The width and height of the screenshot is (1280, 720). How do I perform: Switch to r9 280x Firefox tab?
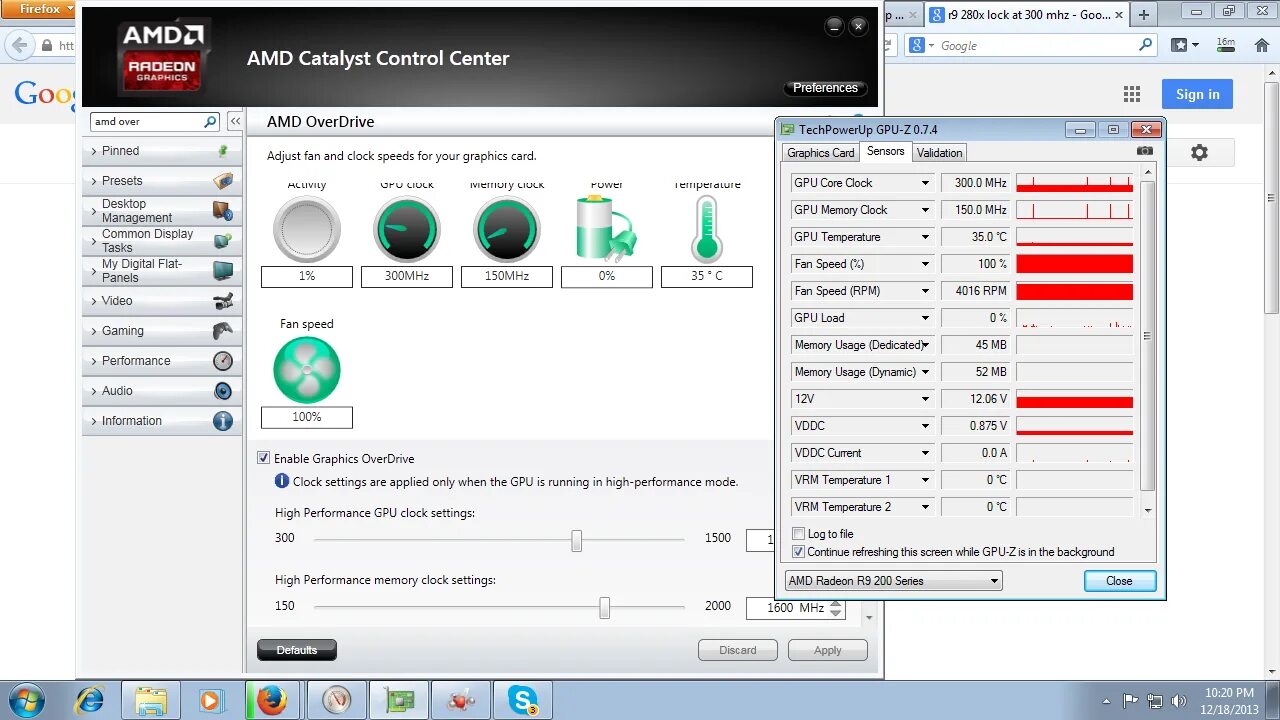coord(1025,15)
